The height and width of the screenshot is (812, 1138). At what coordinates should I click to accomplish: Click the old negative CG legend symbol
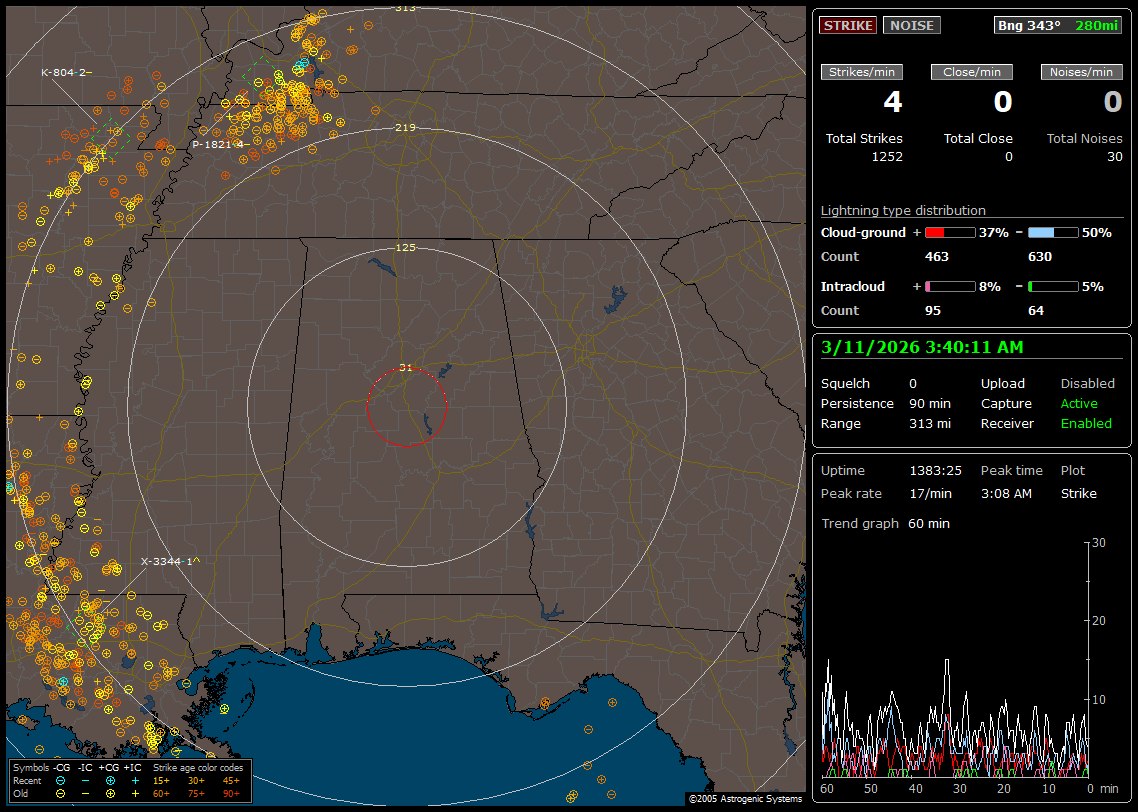click(x=61, y=793)
